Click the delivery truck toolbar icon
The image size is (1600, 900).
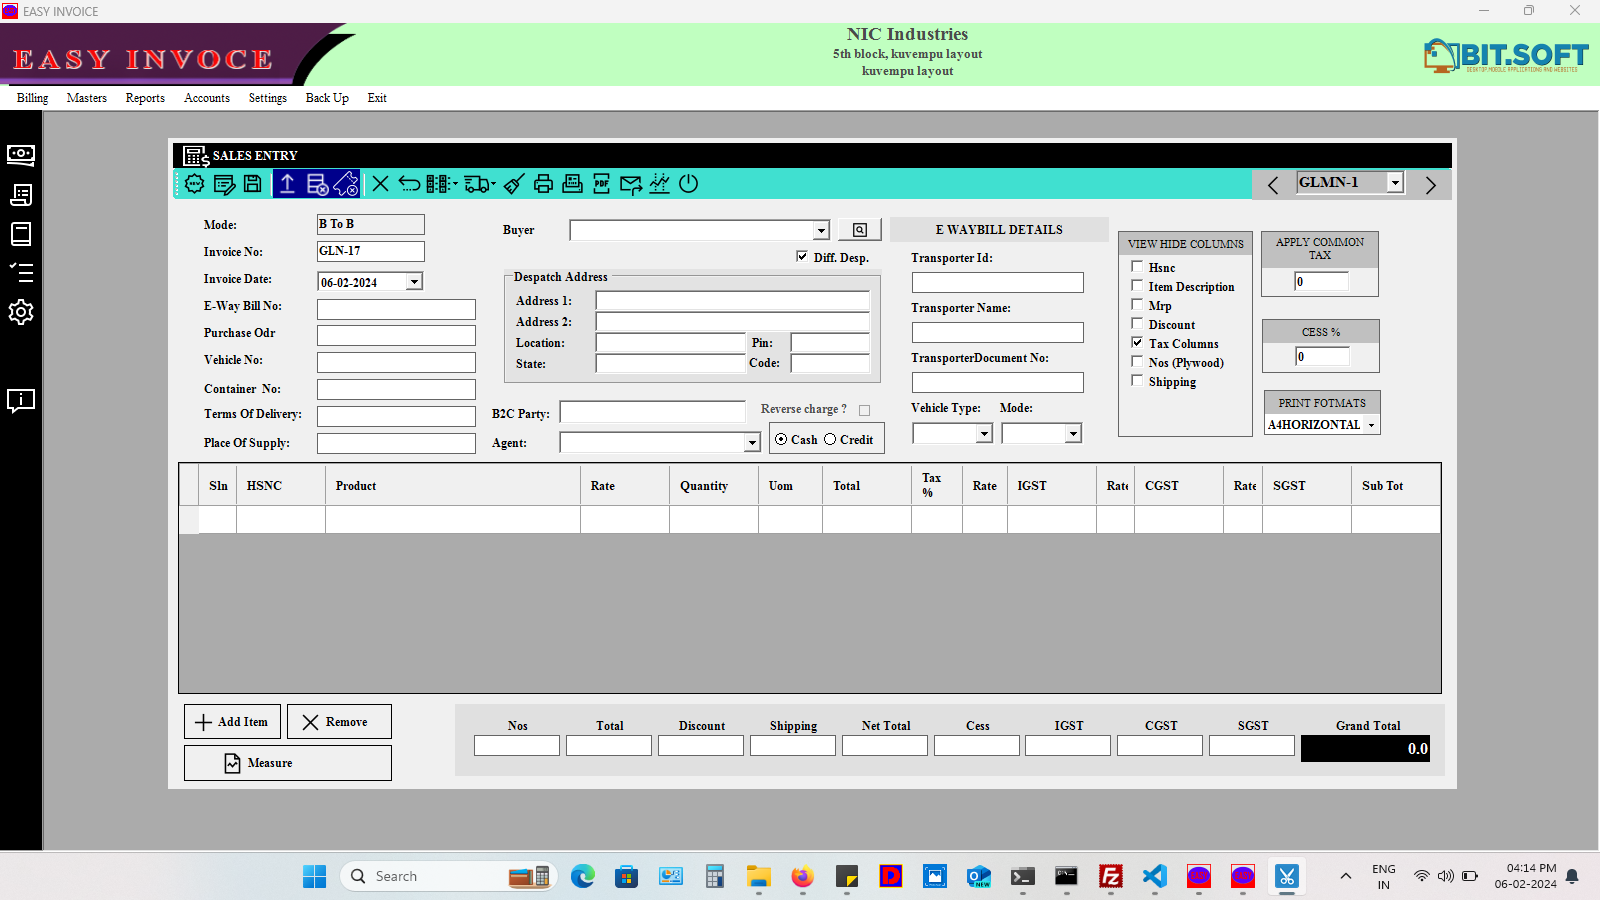(479, 184)
